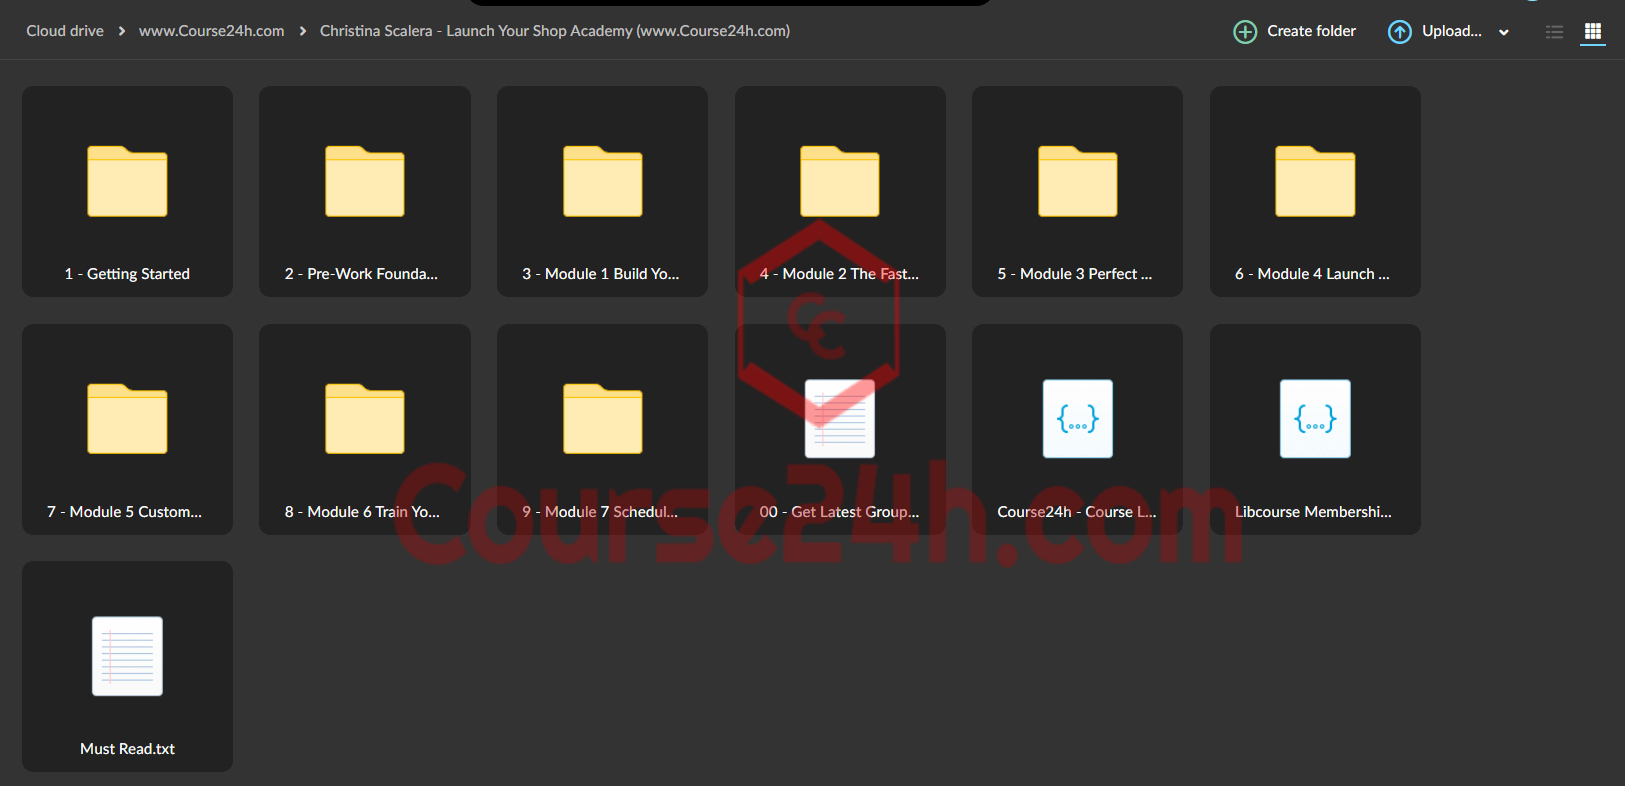Switch to list view layout
This screenshot has height=786, width=1625.
pyautogui.click(x=1554, y=32)
